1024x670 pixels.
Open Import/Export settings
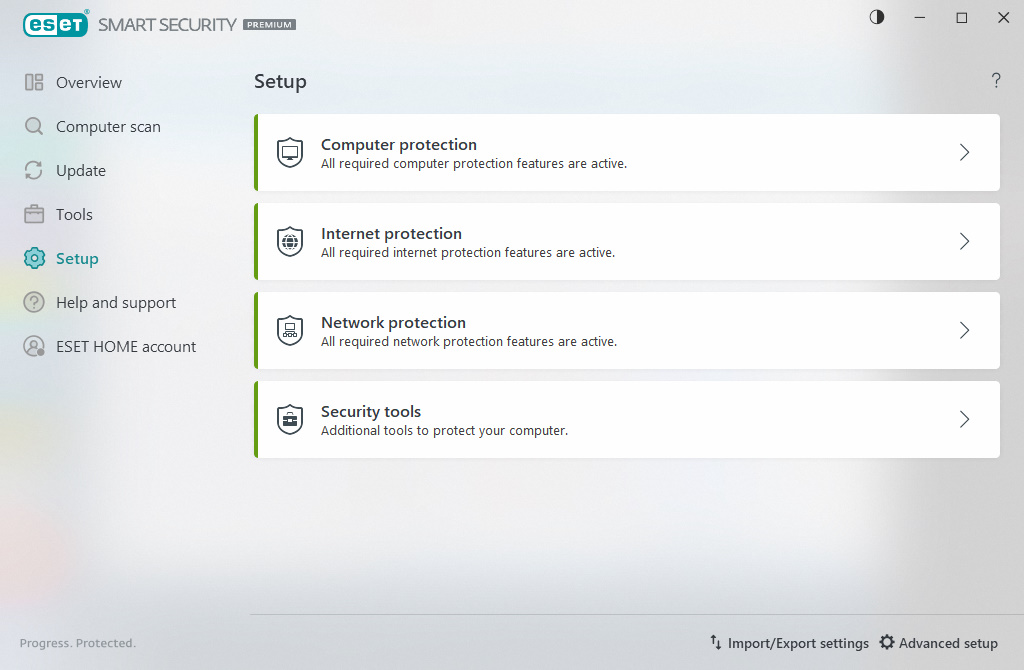[x=790, y=643]
